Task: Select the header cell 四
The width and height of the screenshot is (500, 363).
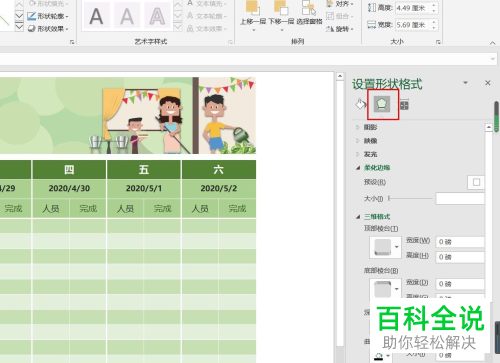Action: click(x=69, y=170)
